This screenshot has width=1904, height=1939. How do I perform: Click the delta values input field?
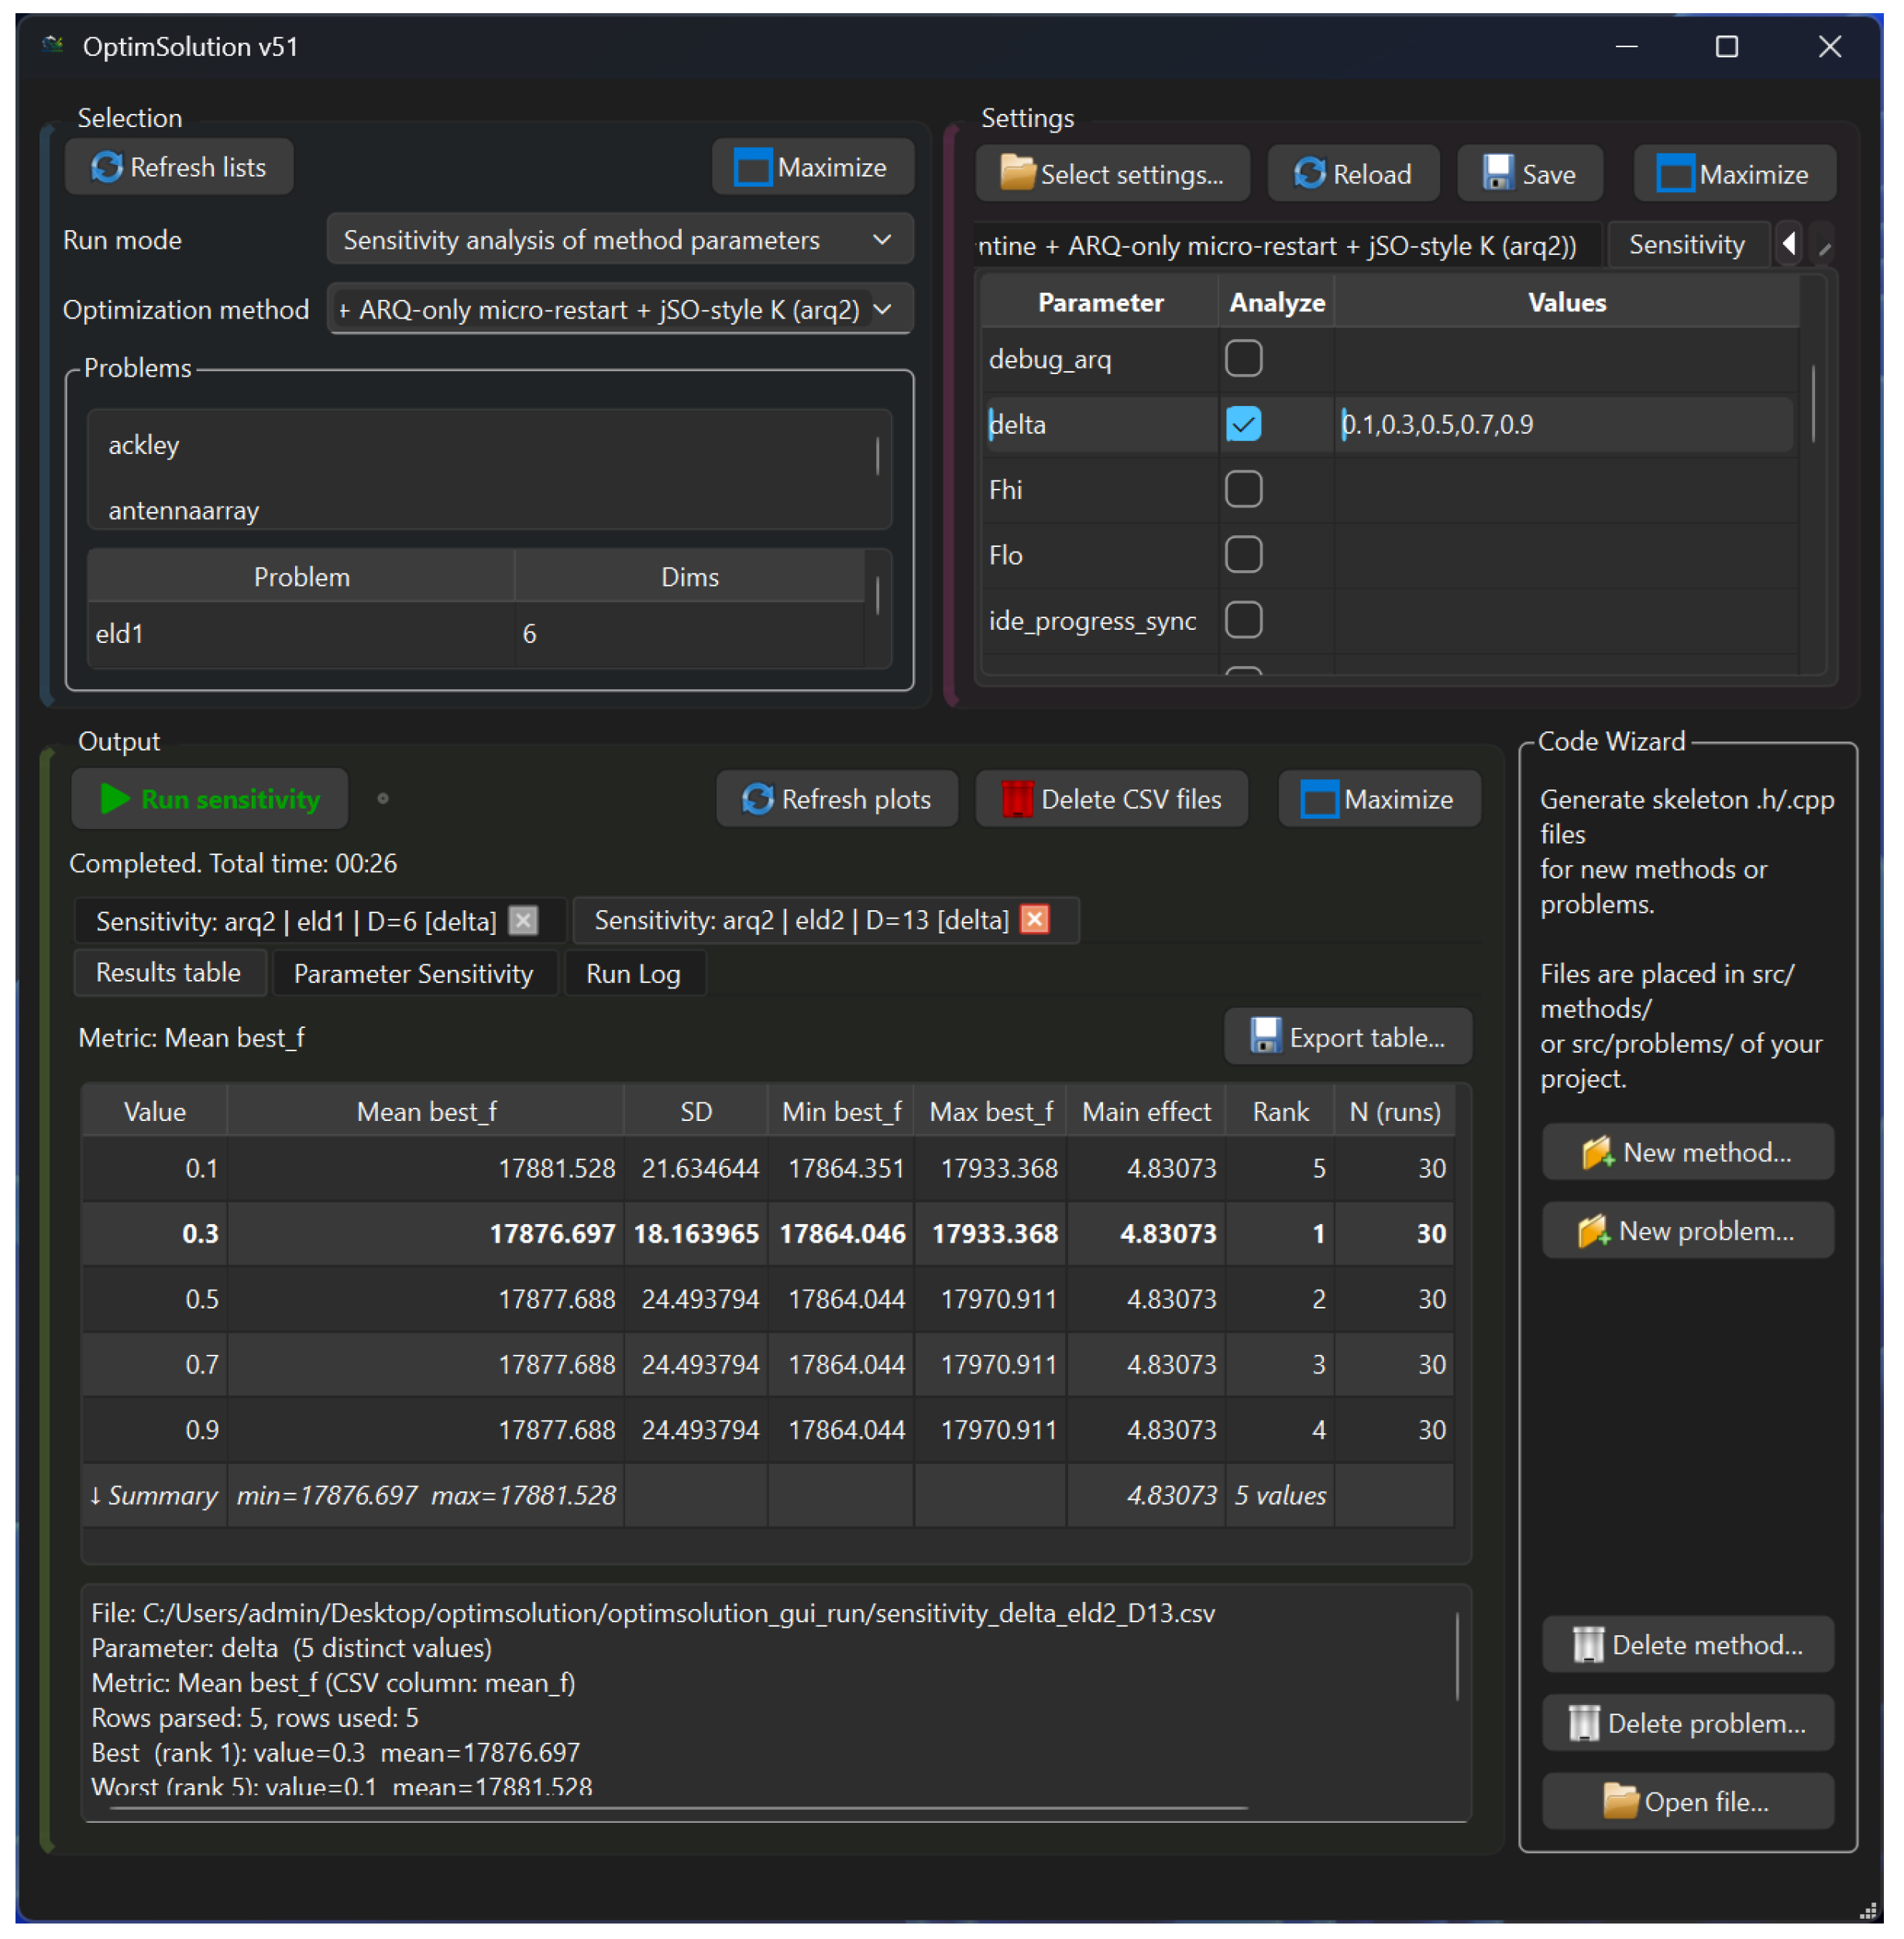point(1563,424)
